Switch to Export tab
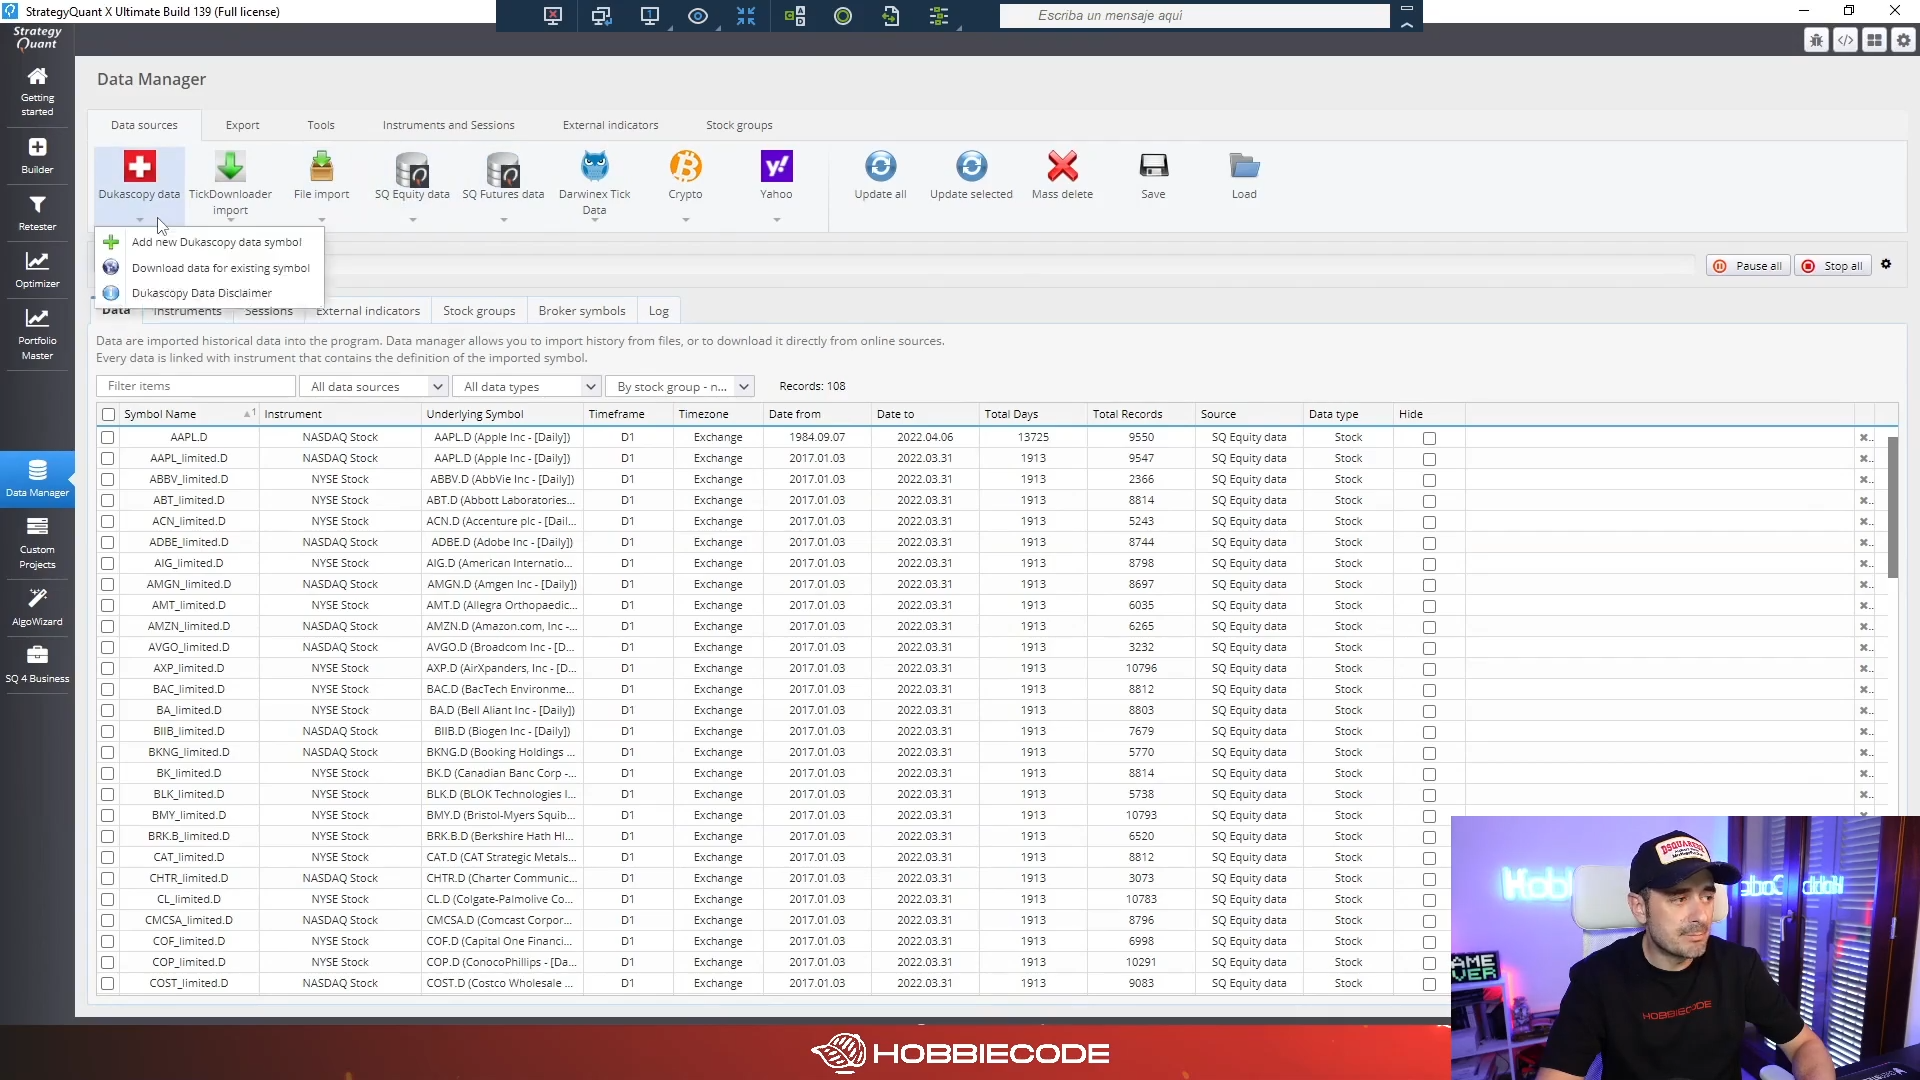 pyautogui.click(x=242, y=125)
